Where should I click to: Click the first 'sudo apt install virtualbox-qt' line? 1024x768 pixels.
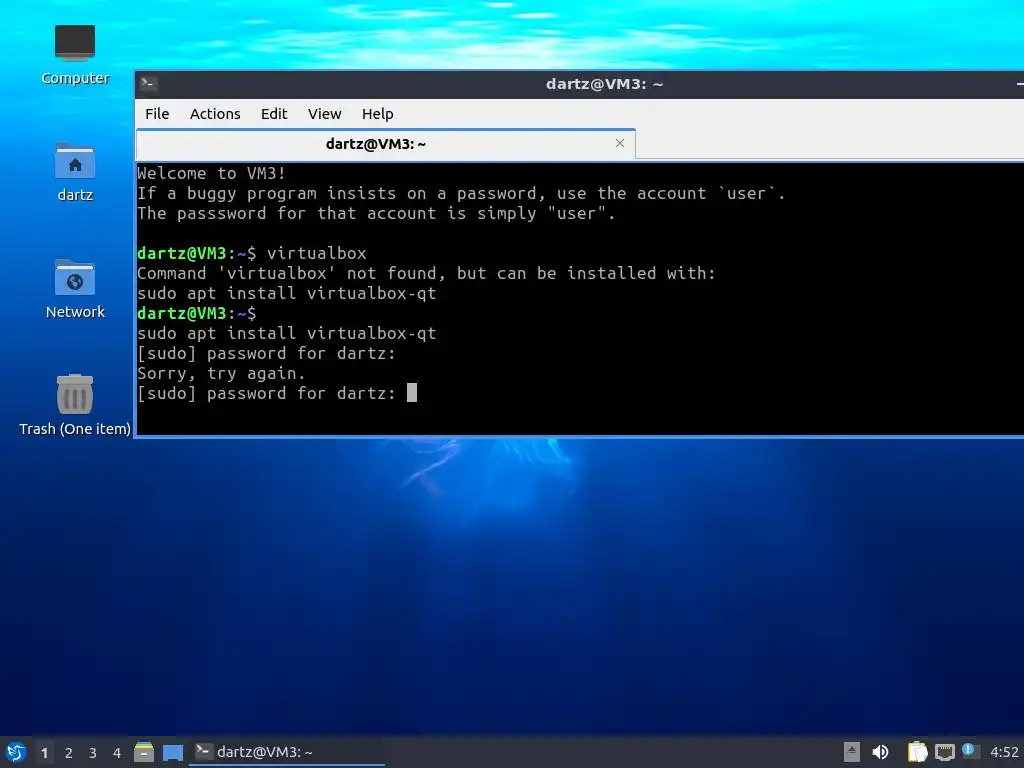(x=286, y=293)
